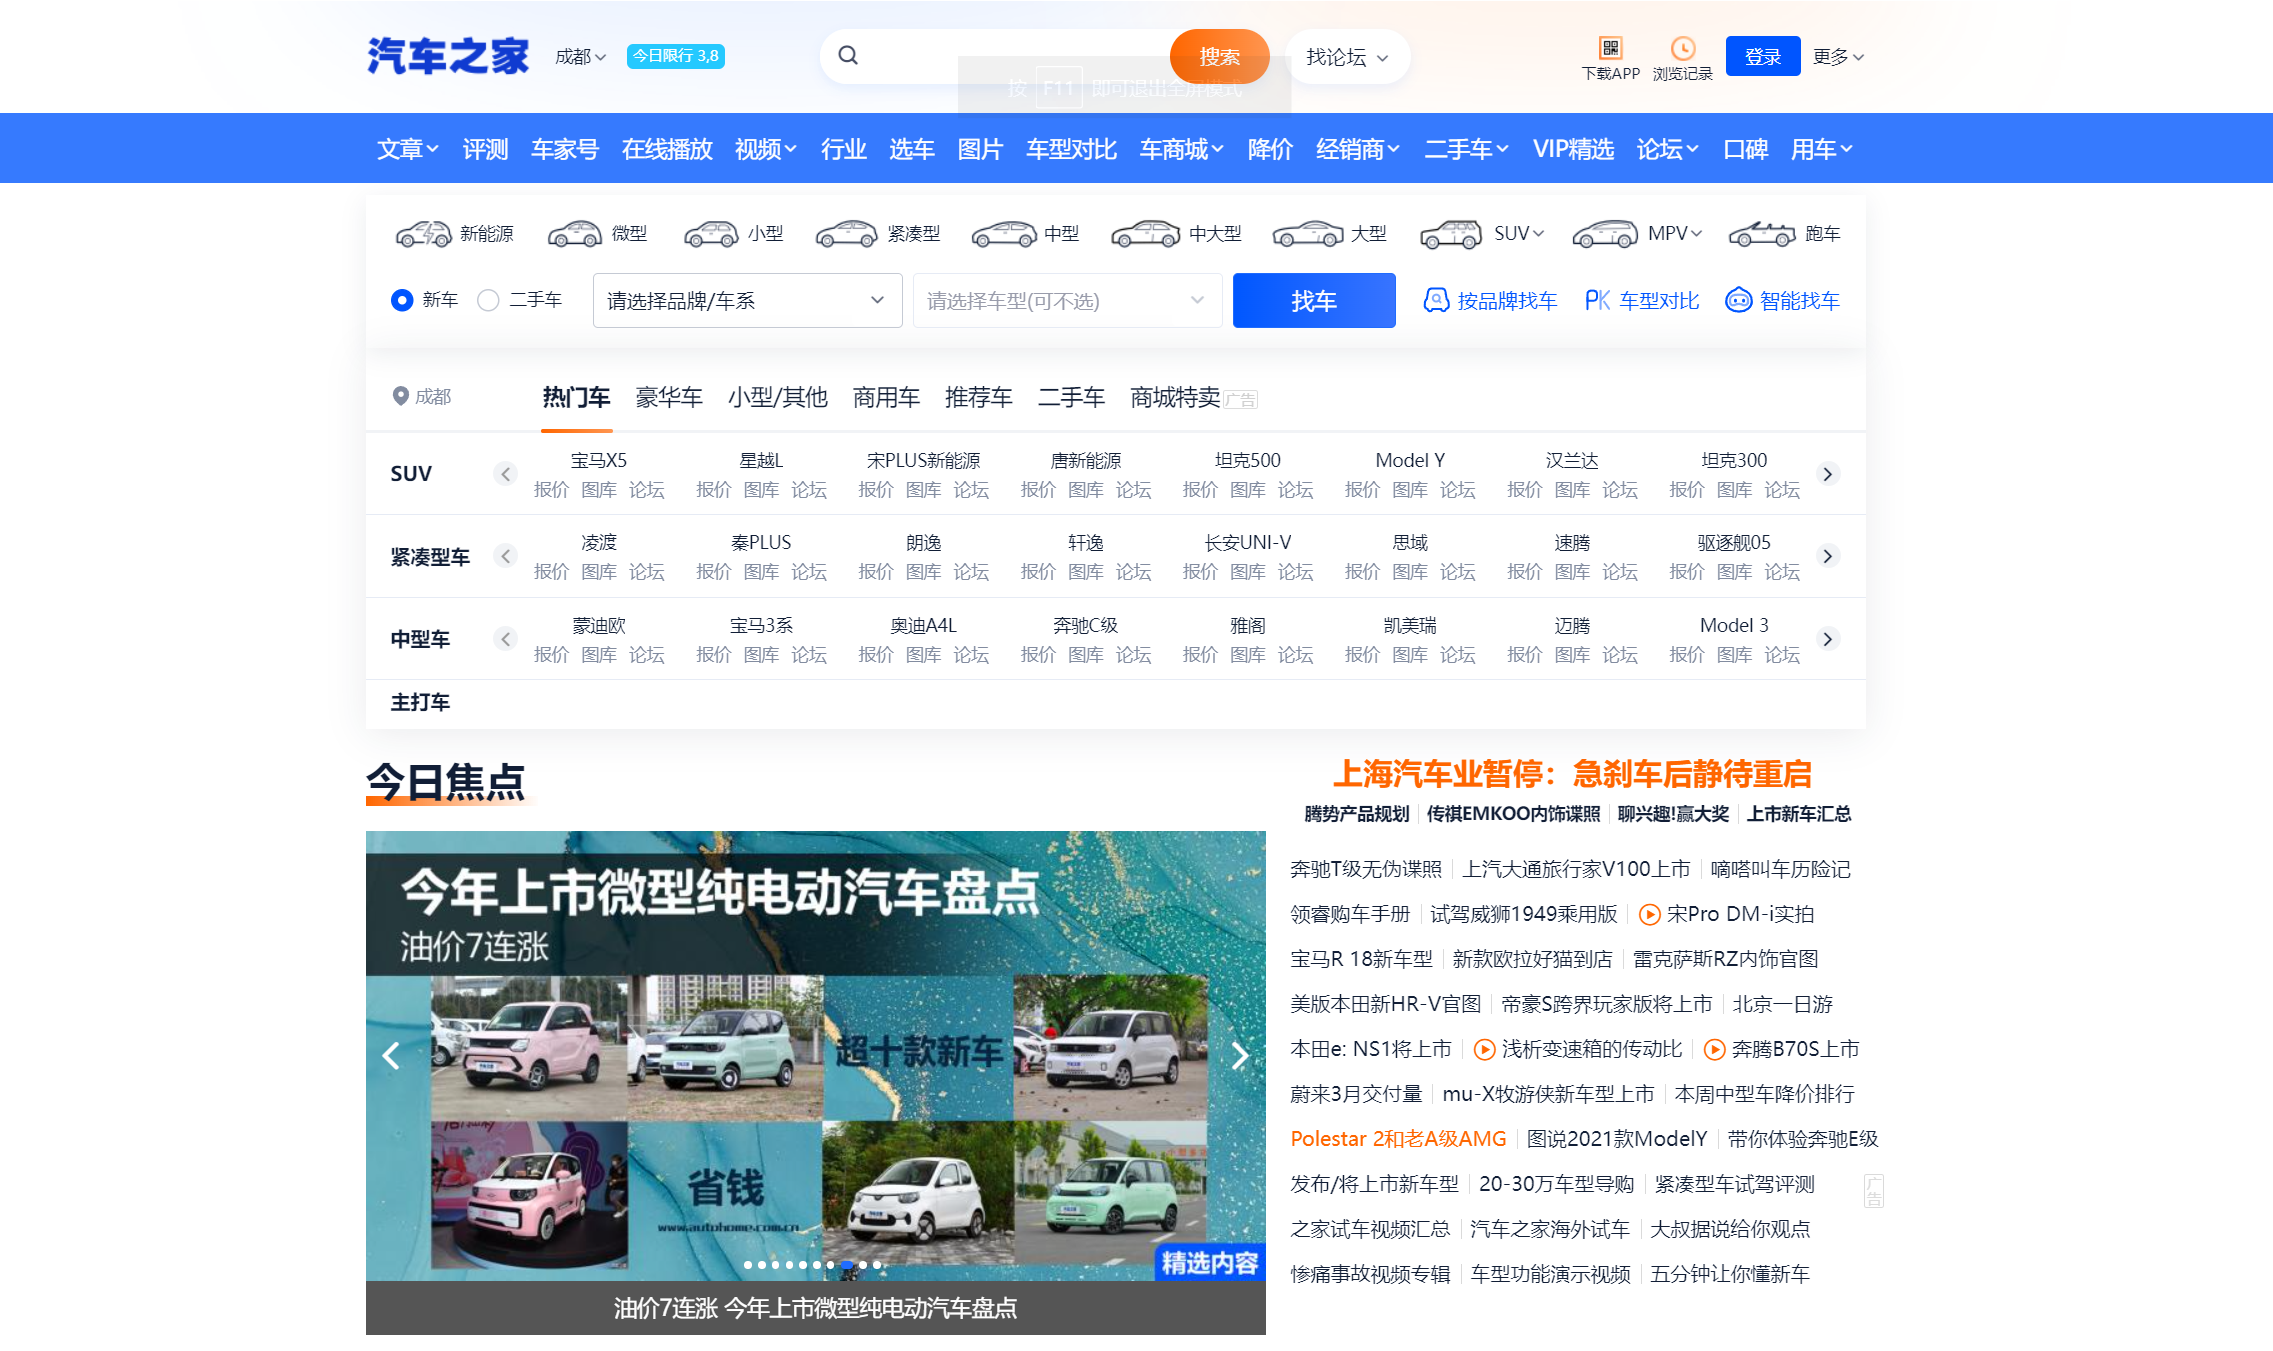Image resolution: width=2273 pixels, height=1351 pixels.
Task: Select the 二手车 radio button
Action: pyautogui.click(x=488, y=300)
